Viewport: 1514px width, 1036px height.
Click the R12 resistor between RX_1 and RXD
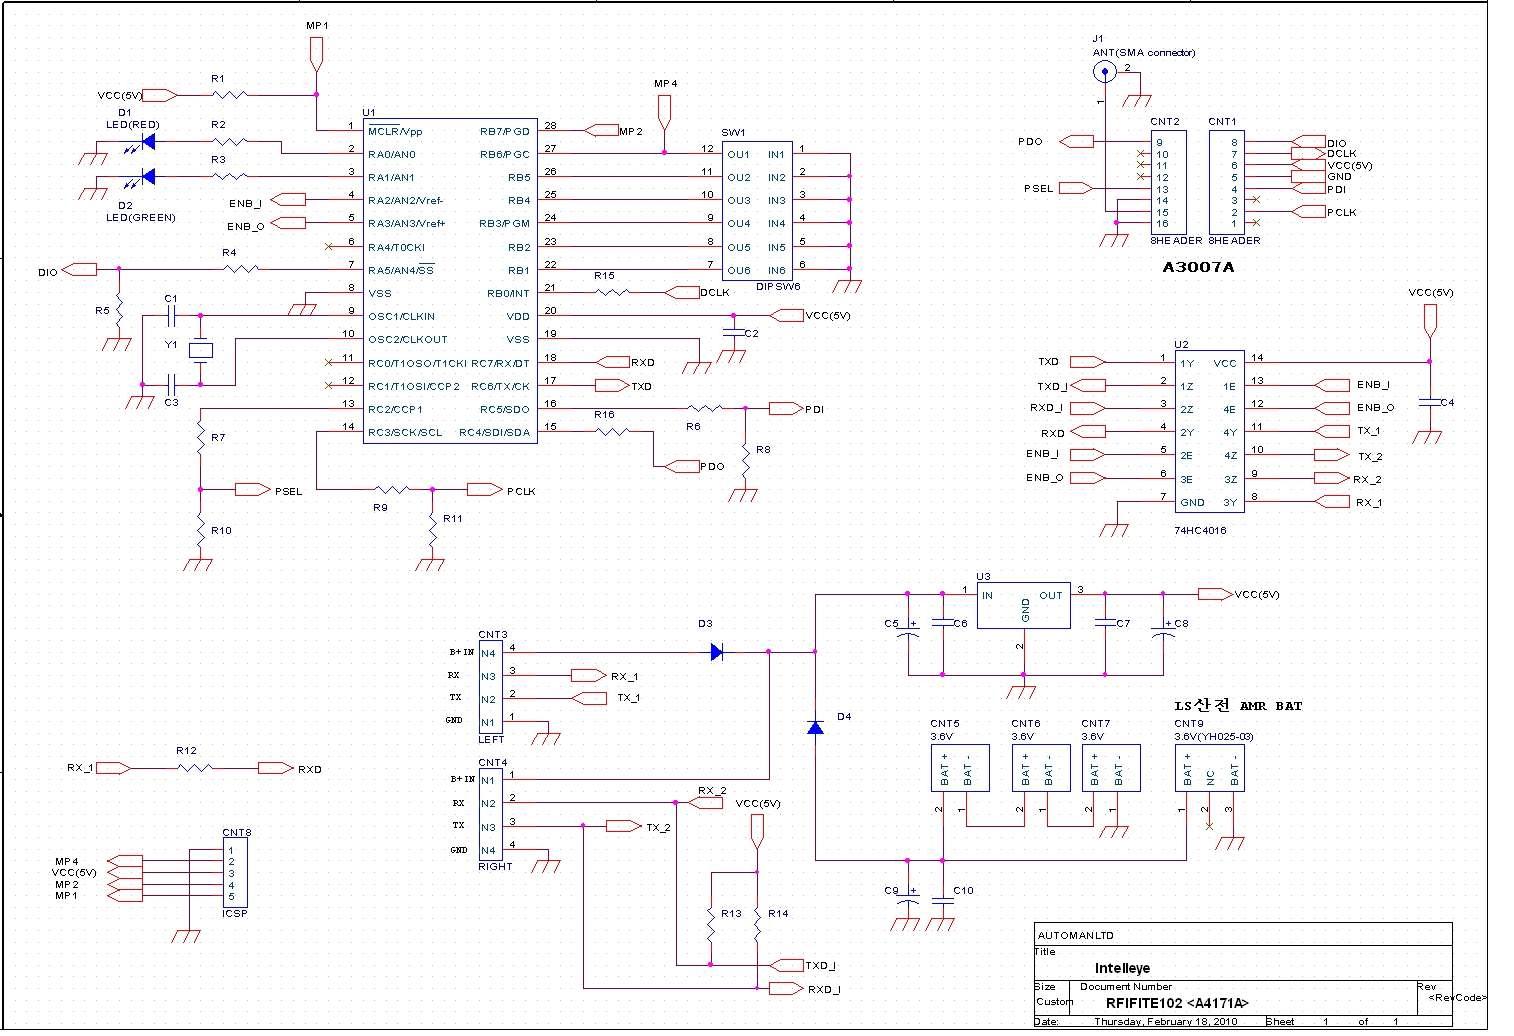[x=195, y=768]
